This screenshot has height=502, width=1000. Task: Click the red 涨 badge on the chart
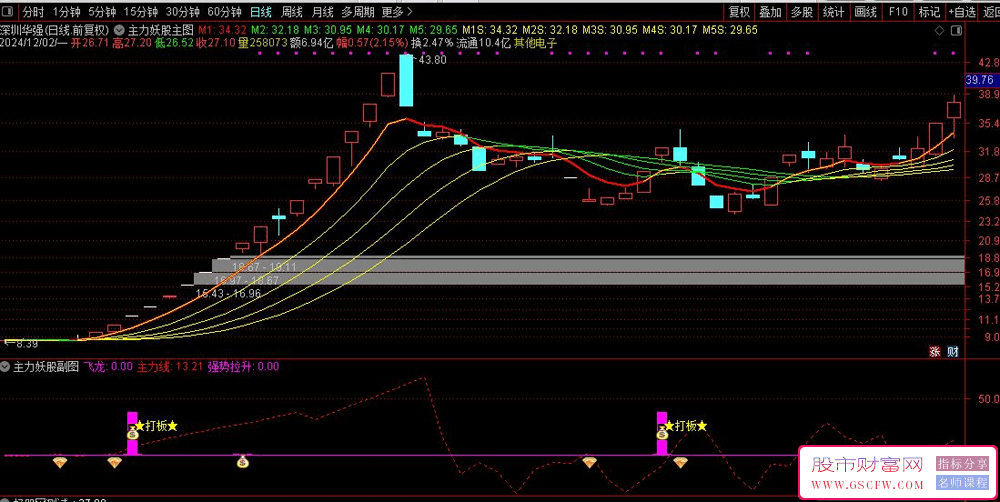coord(934,351)
